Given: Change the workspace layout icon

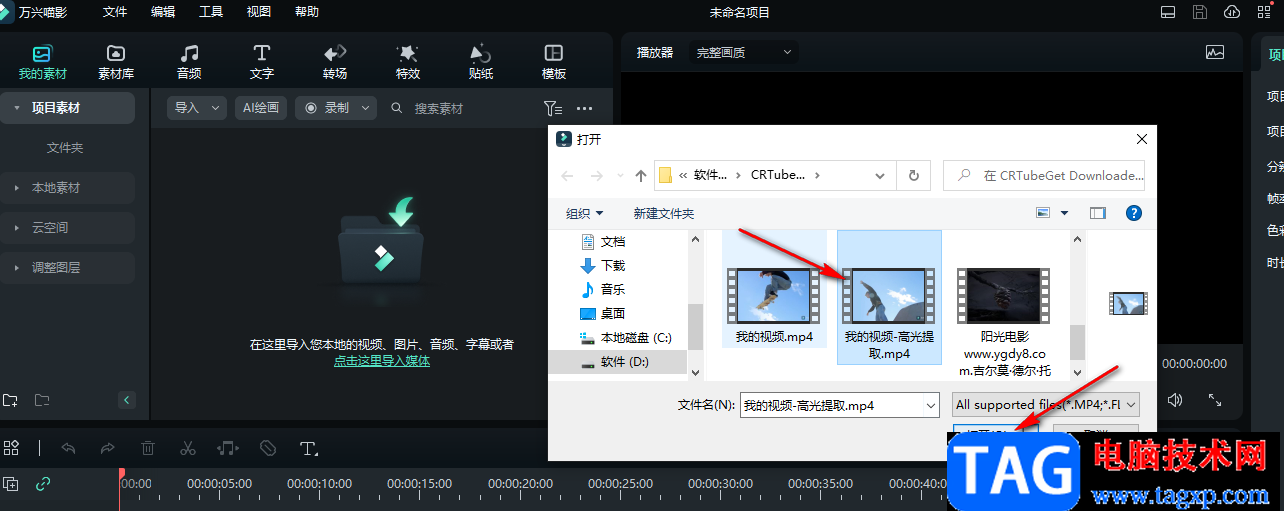Looking at the screenshot, I should (x=1167, y=12).
